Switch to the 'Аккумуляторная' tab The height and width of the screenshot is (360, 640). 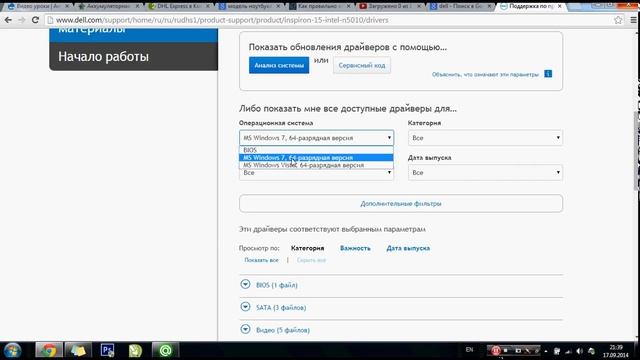pos(109,6)
